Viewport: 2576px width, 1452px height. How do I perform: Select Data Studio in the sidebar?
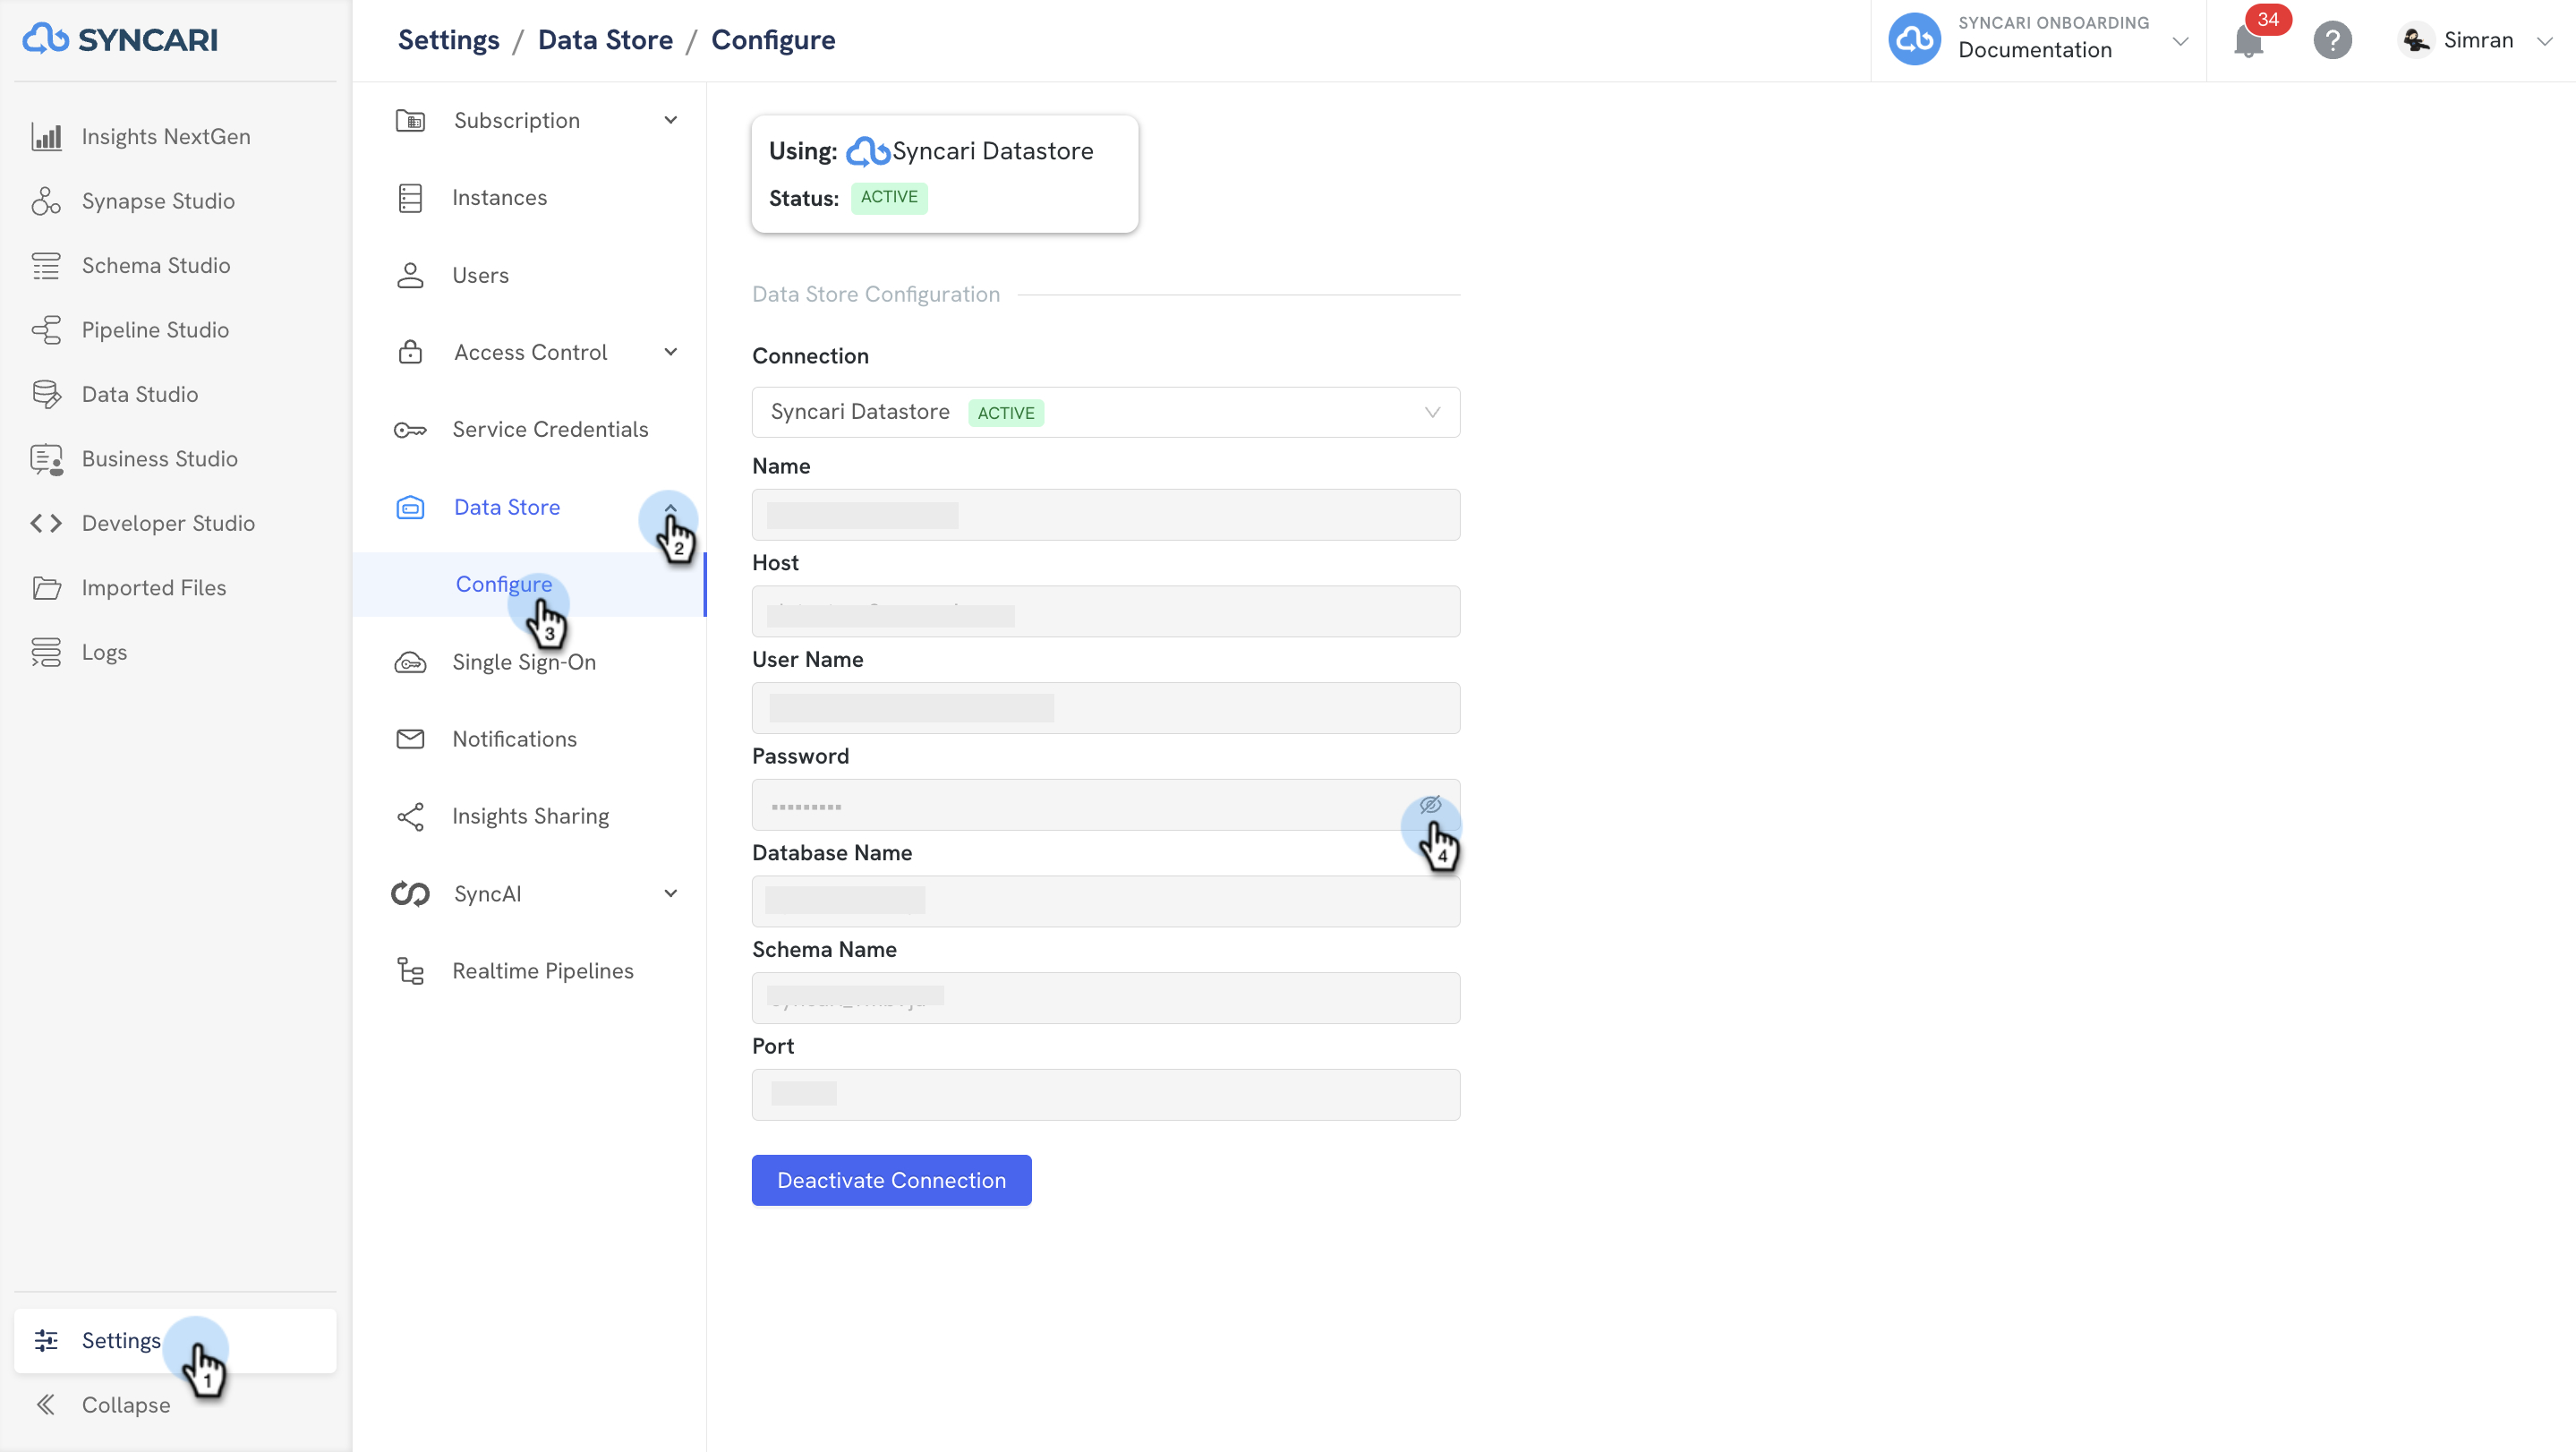pyautogui.click(x=140, y=395)
